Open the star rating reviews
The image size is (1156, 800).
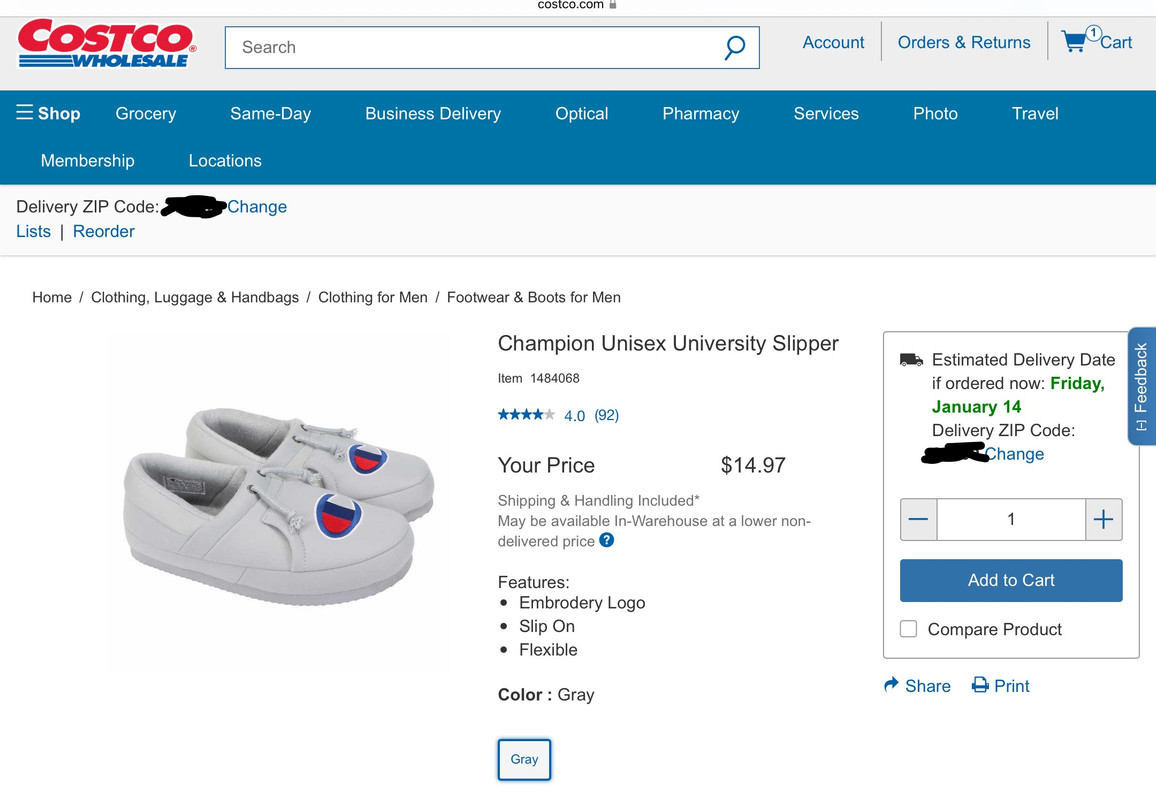pyautogui.click(x=526, y=415)
